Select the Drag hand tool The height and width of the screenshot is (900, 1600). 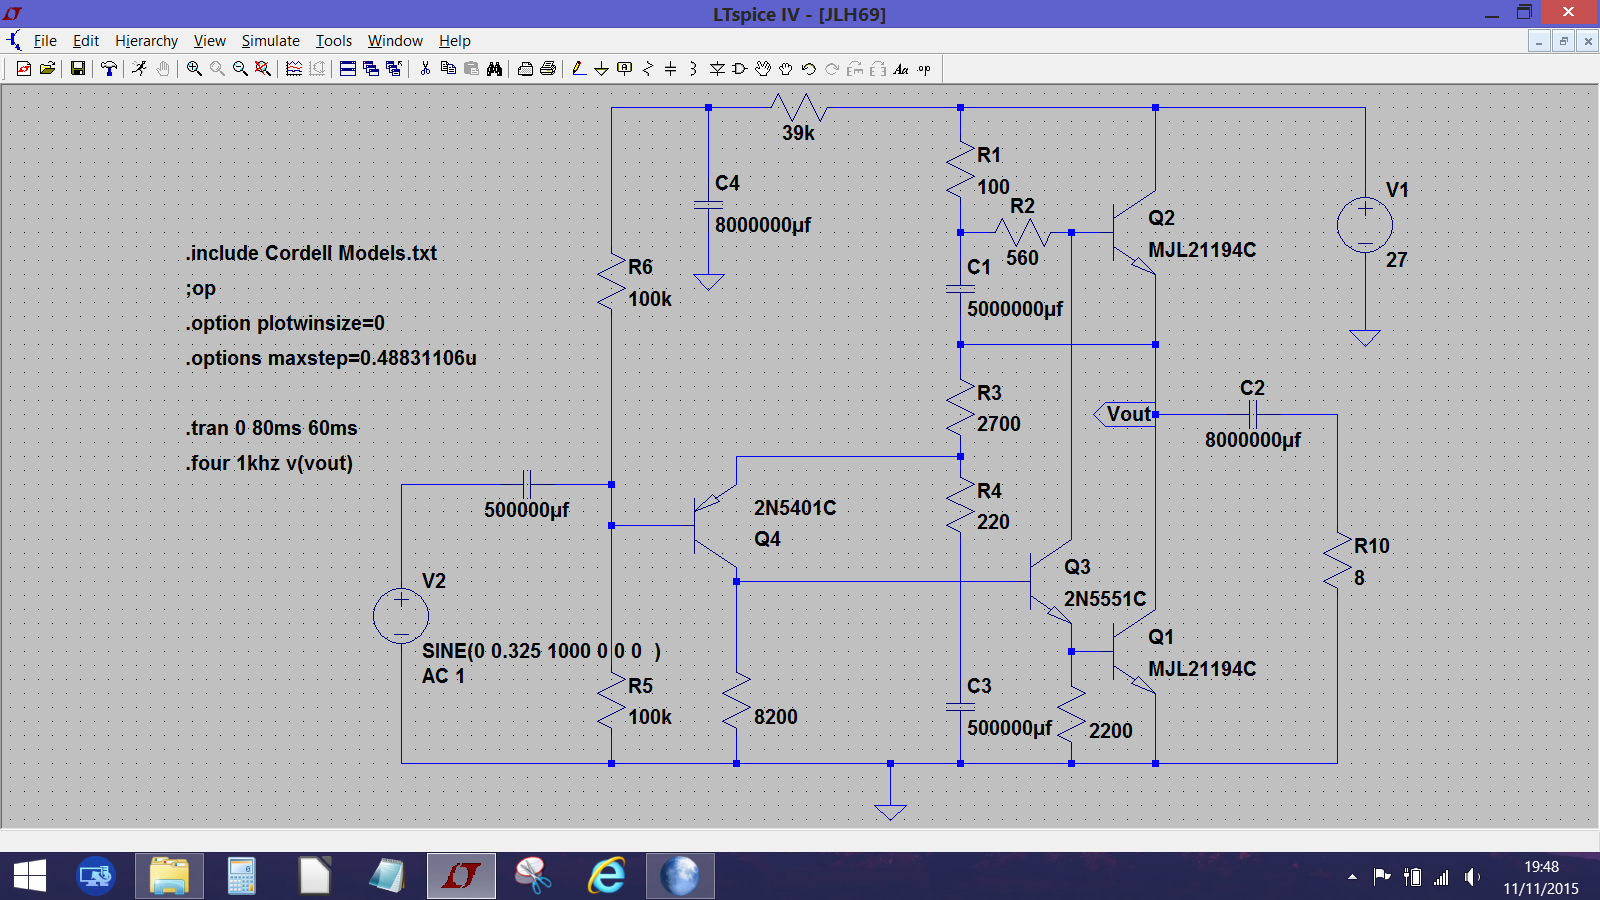786,69
